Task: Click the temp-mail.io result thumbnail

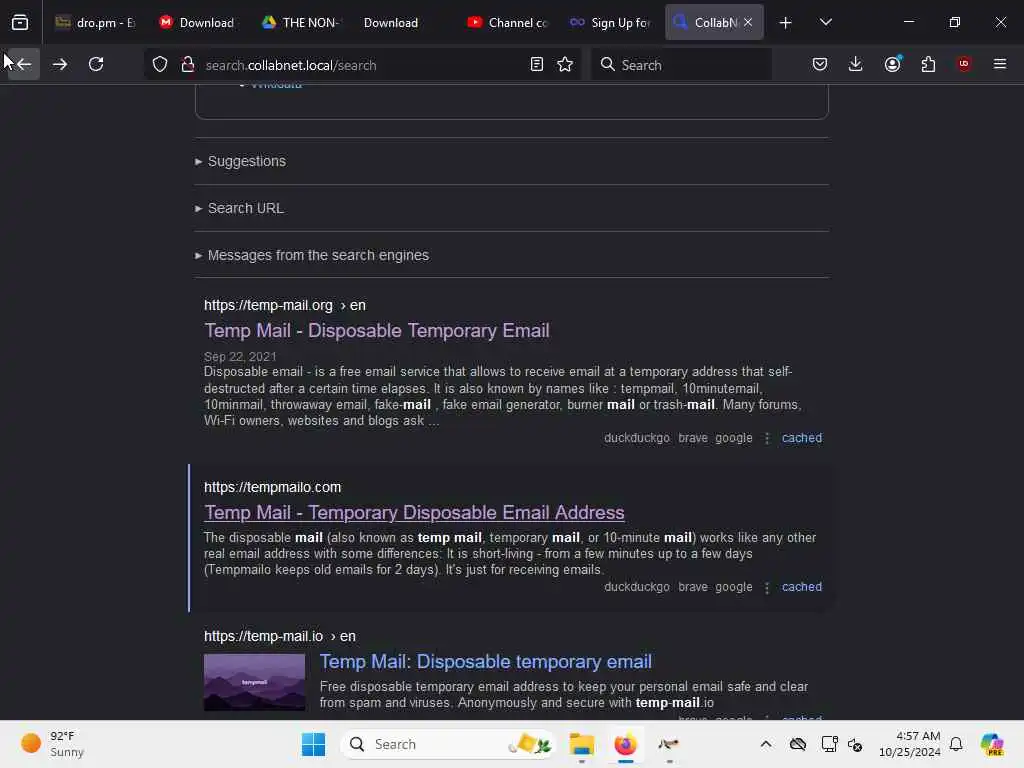Action: tap(254, 682)
